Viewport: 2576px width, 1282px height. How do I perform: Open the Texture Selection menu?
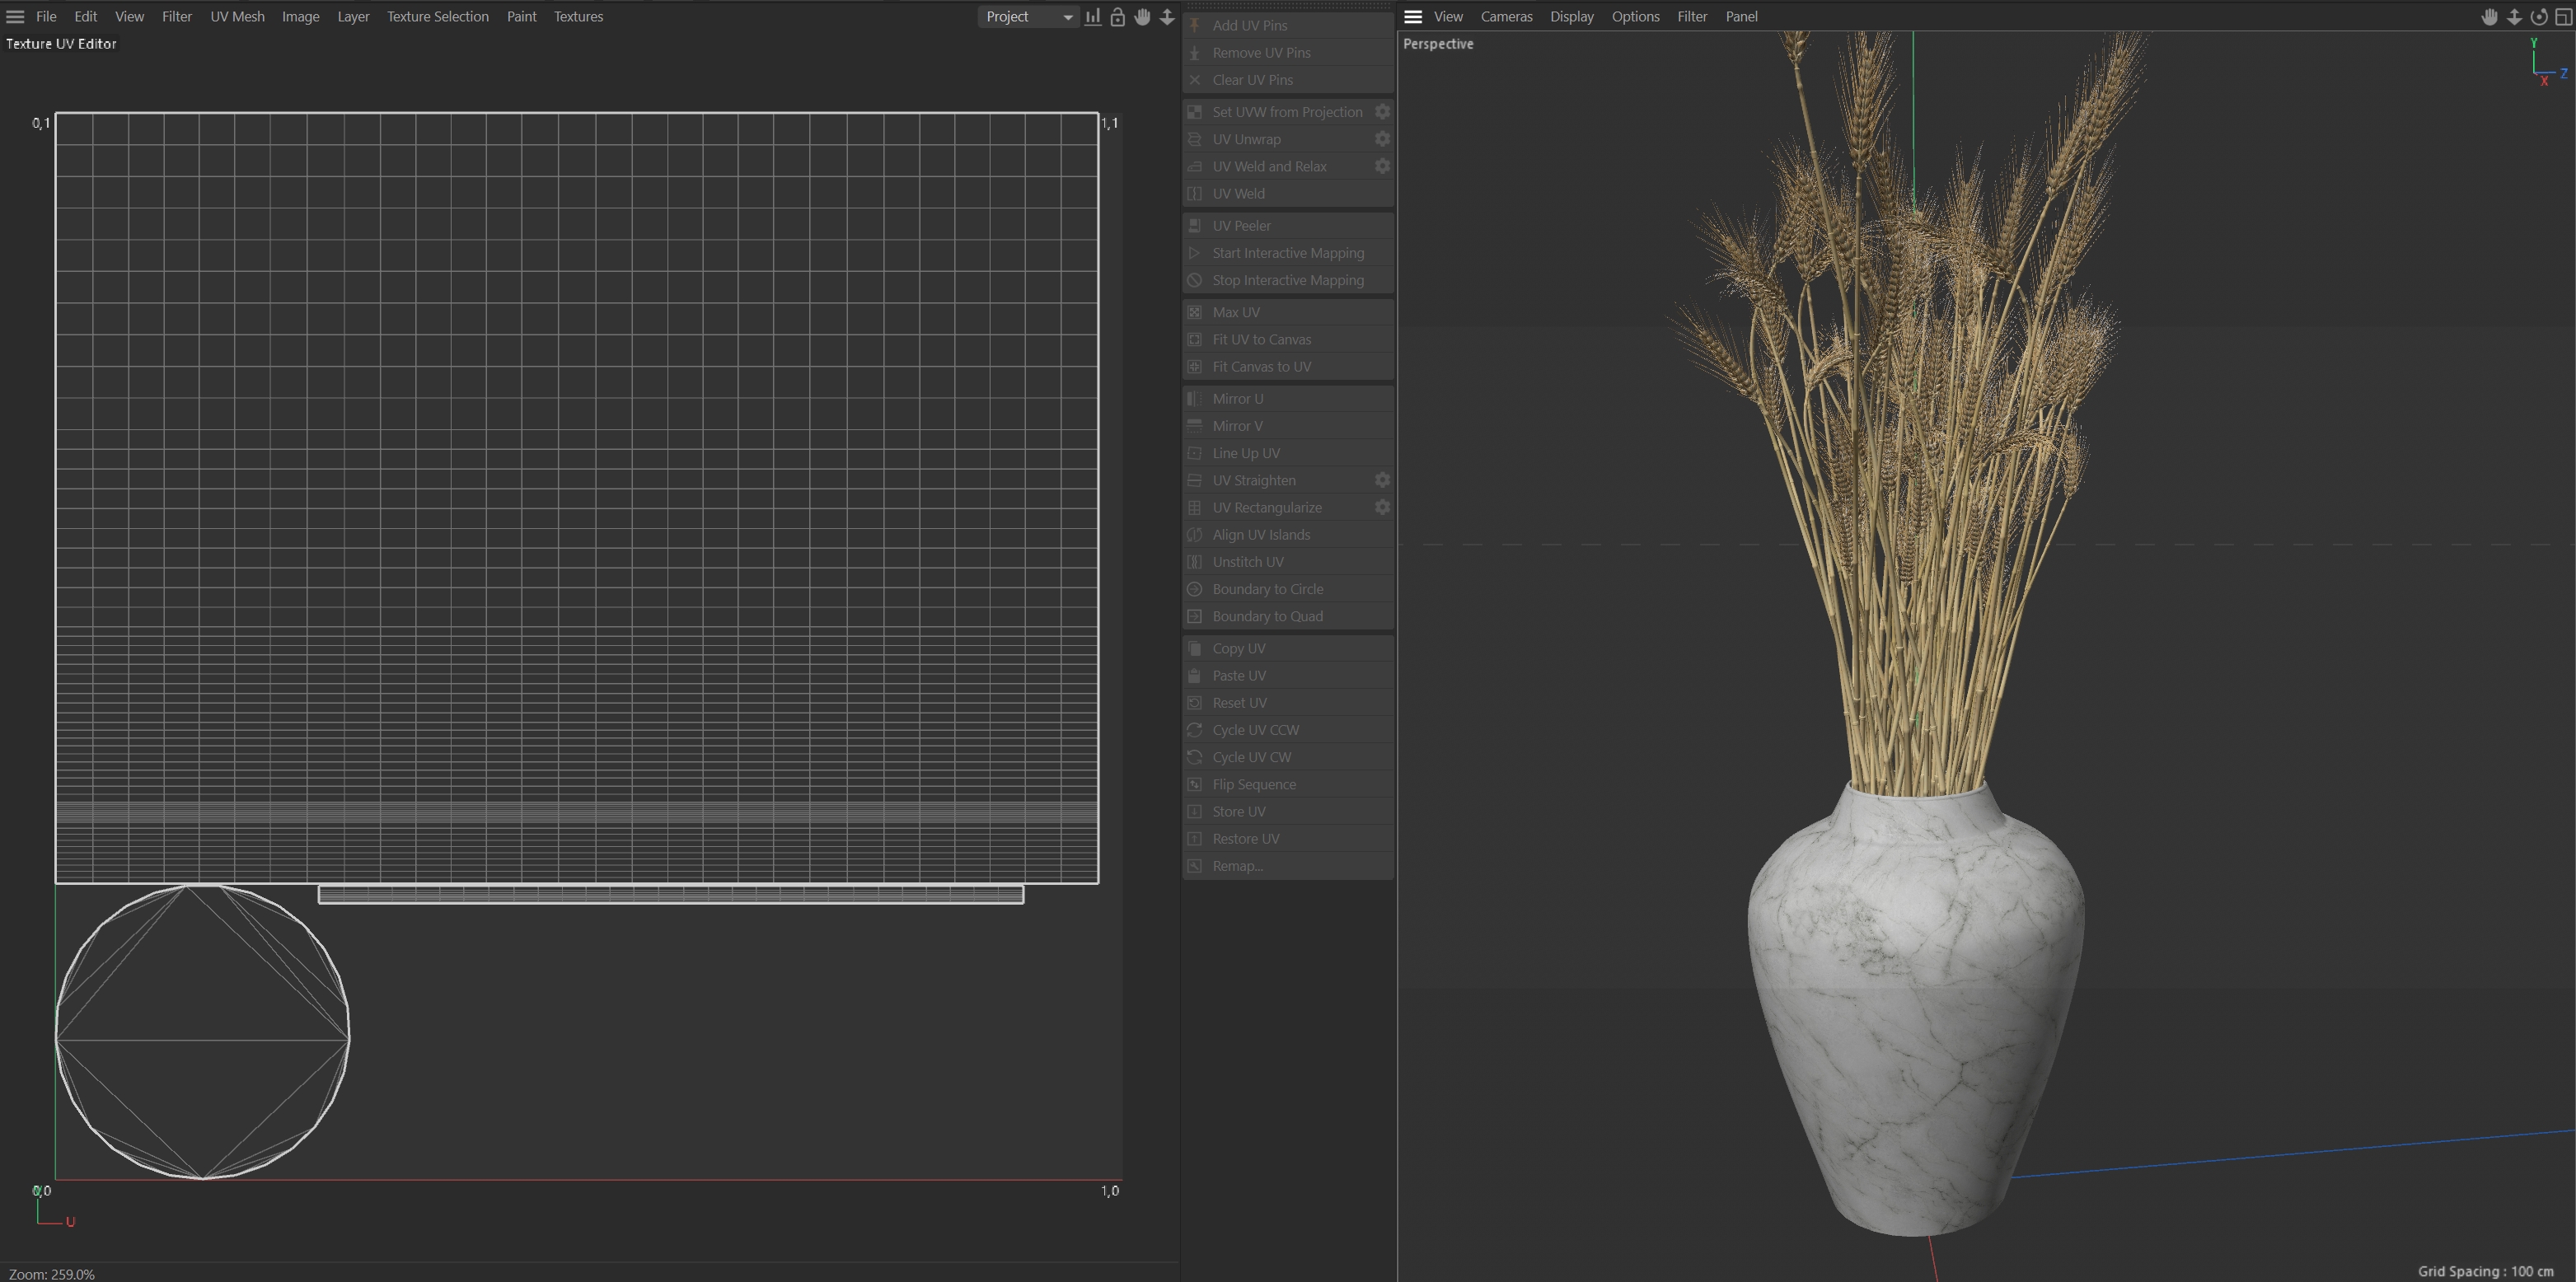(x=437, y=17)
